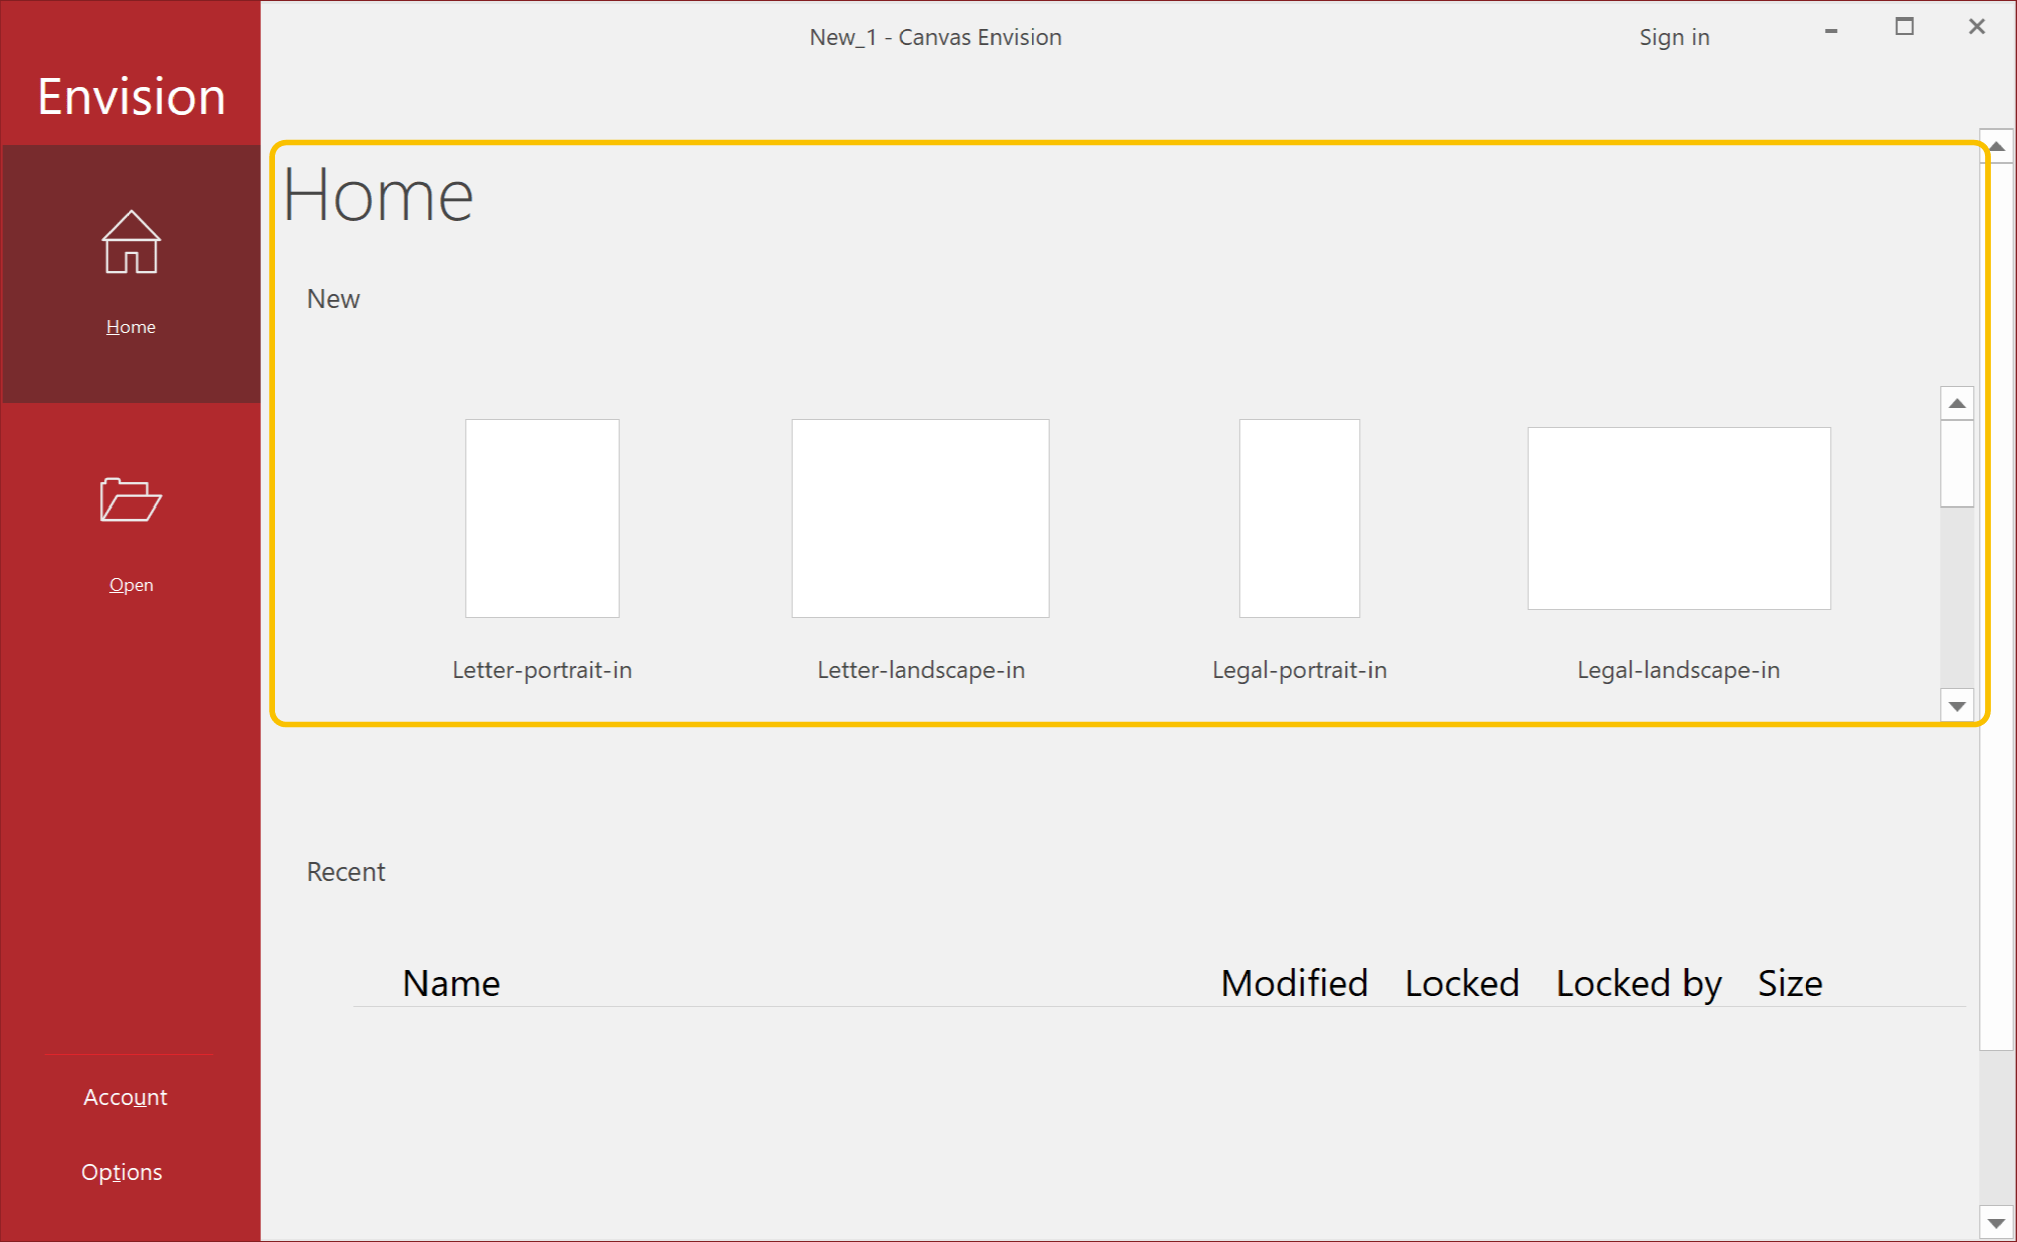The width and height of the screenshot is (2017, 1242).
Task: Choose the Legal-landscape-in blank template
Action: [x=1678, y=518]
